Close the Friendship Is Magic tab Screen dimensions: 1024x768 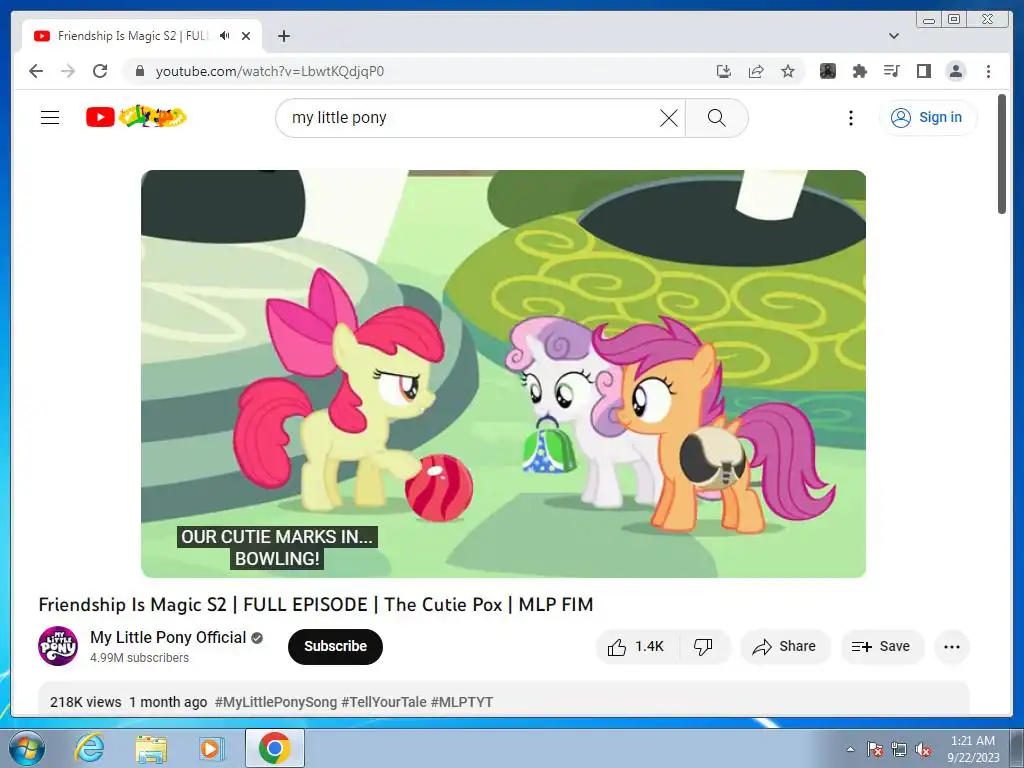(246, 36)
